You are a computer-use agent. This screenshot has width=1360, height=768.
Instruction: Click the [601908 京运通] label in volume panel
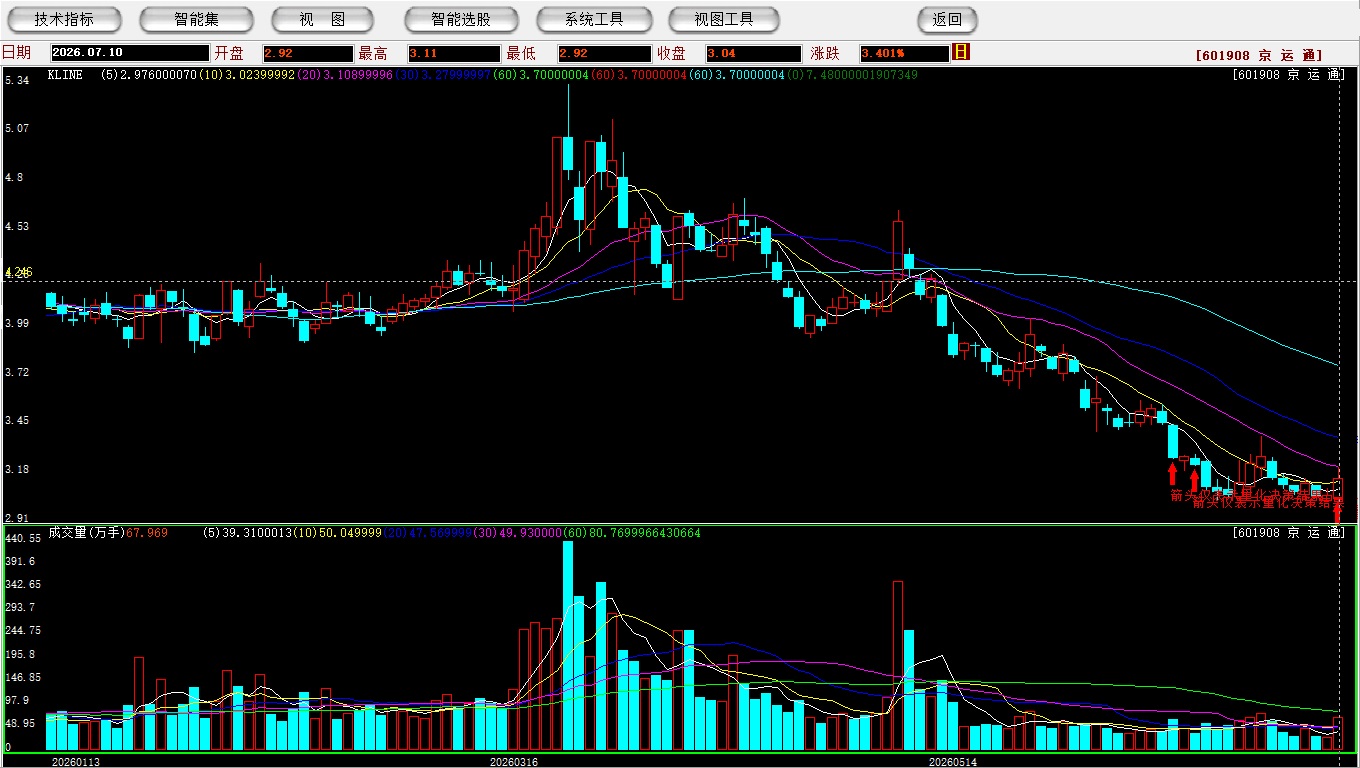click(x=1289, y=533)
